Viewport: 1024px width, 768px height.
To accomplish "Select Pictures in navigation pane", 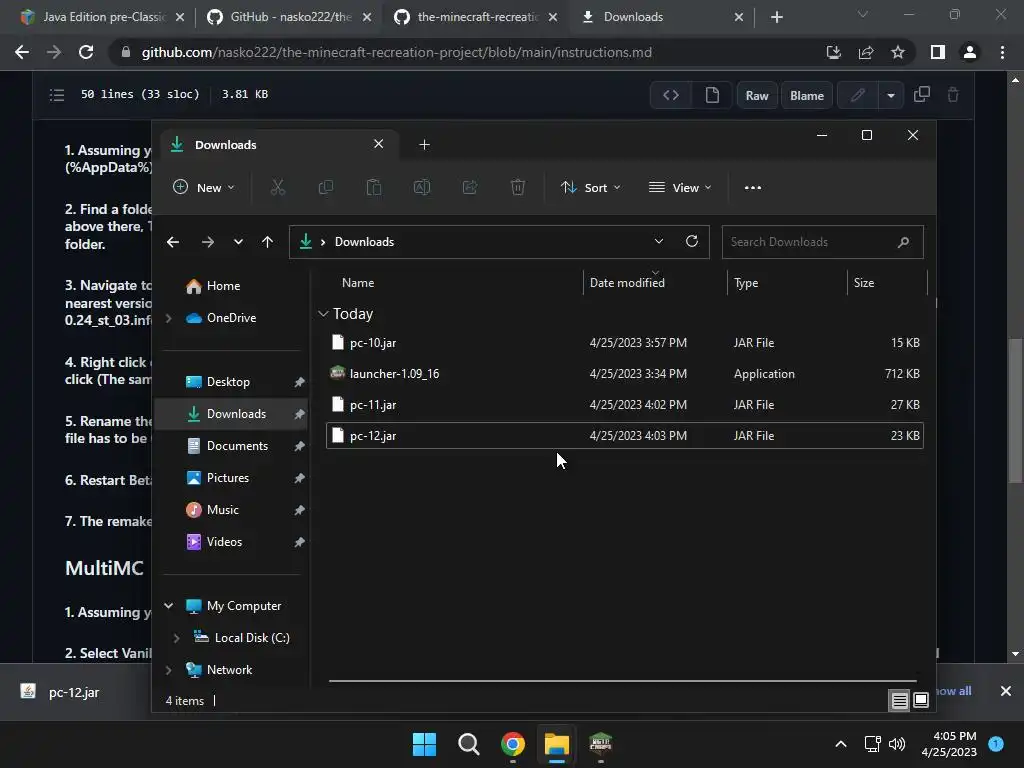I will [231, 478].
